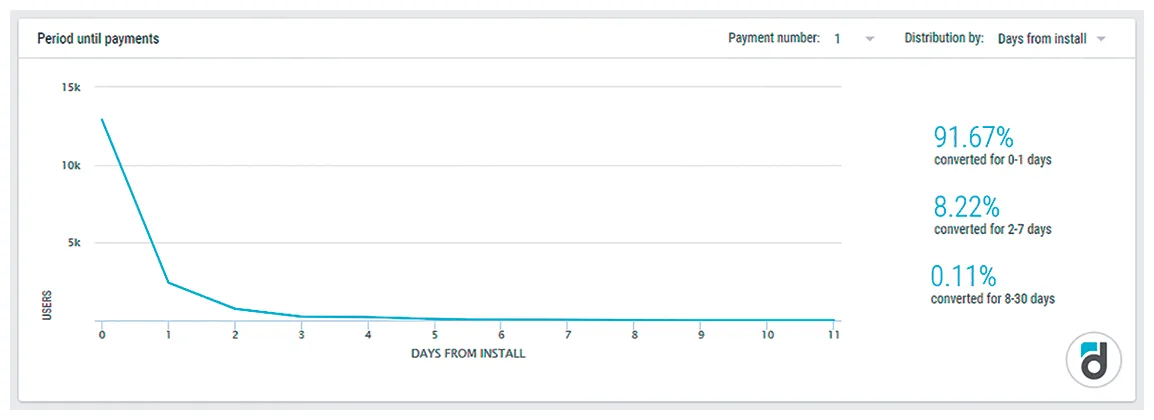Click the 10k y-axis label
This screenshot has height=420, width=1154.
pos(71,165)
